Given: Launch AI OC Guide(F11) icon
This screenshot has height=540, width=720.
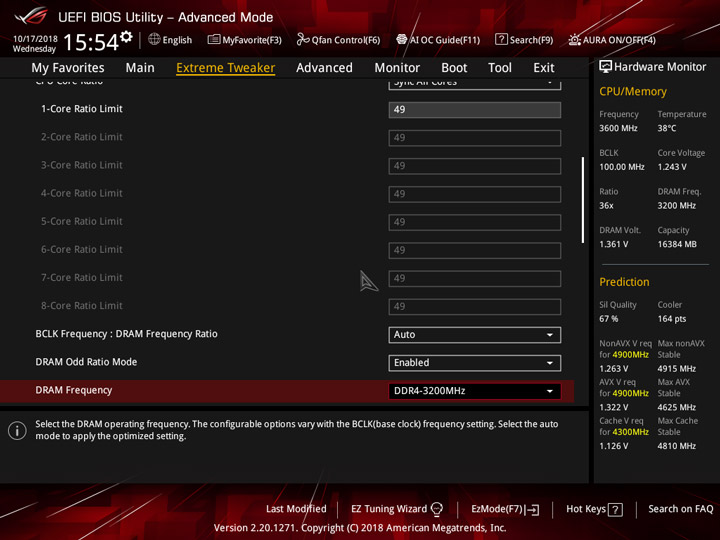Looking at the screenshot, I should point(401,39).
